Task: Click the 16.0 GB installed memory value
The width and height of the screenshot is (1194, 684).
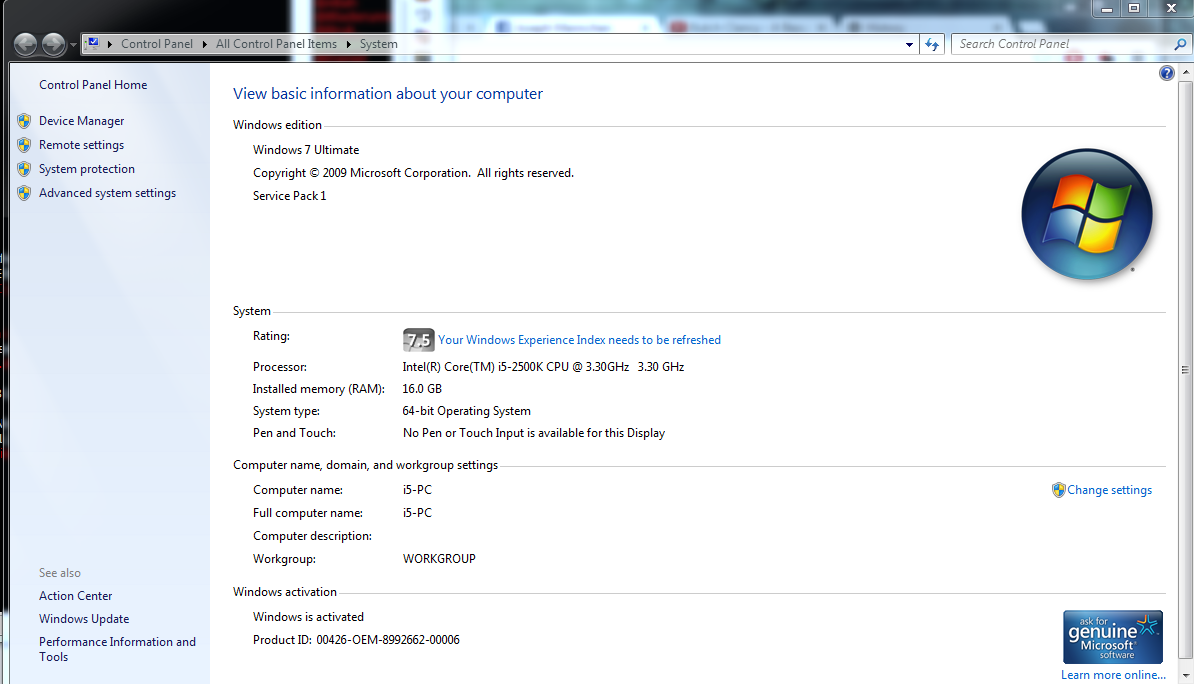Action: click(x=422, y=388)
